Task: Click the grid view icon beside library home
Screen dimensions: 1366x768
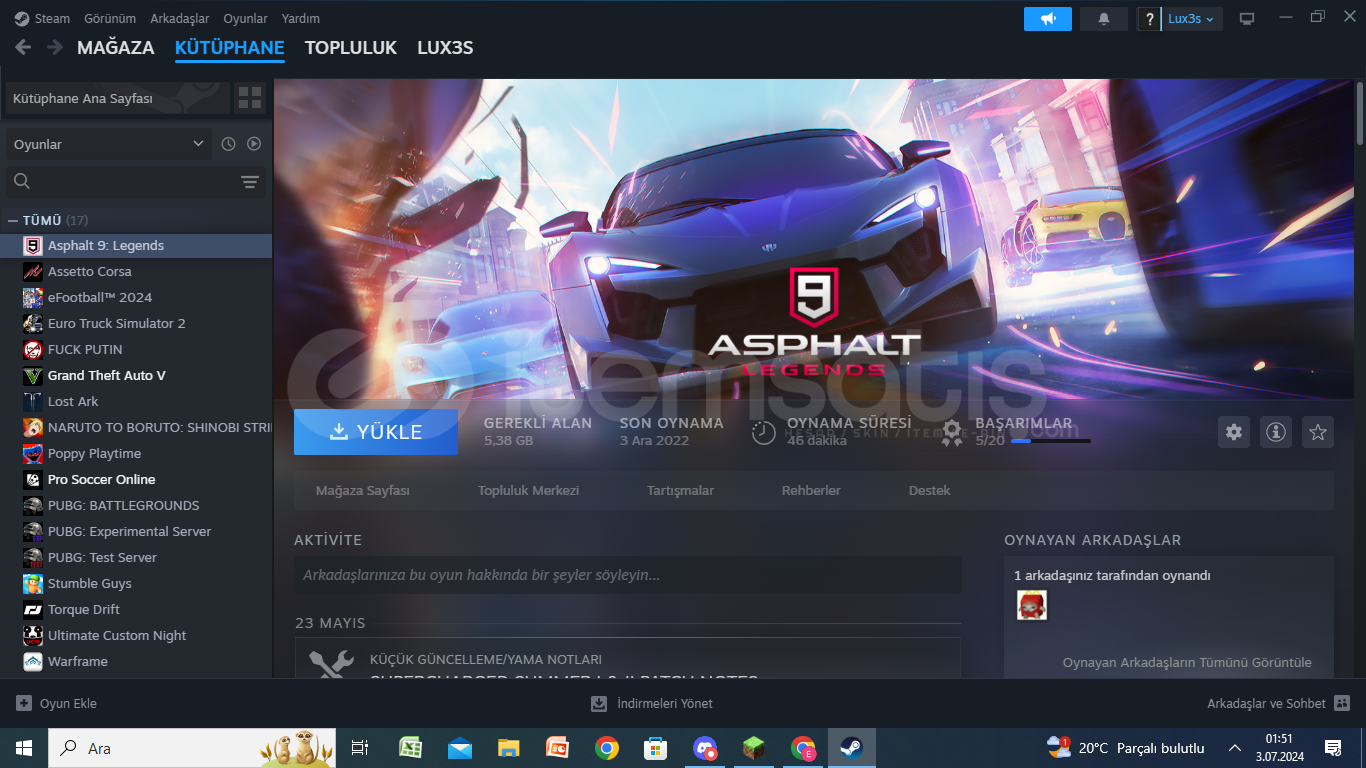Action: [249, 98]
